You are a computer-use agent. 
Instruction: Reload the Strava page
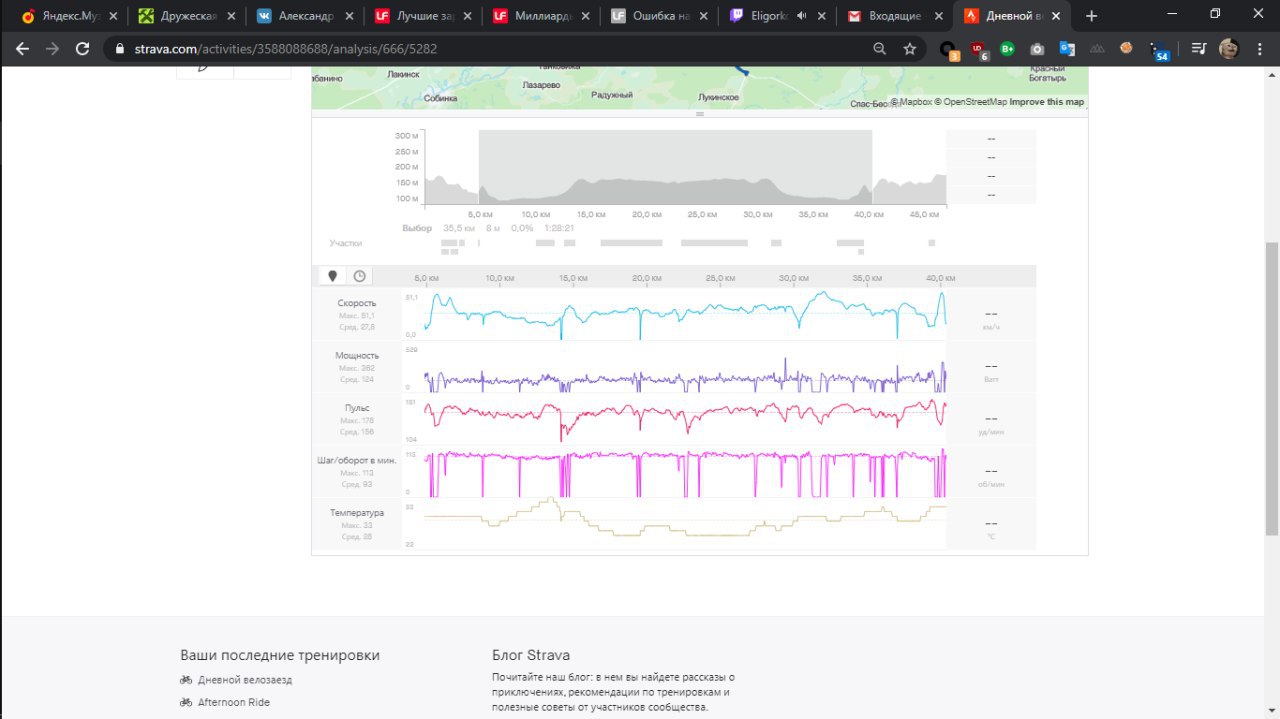[x=82, y=48]
